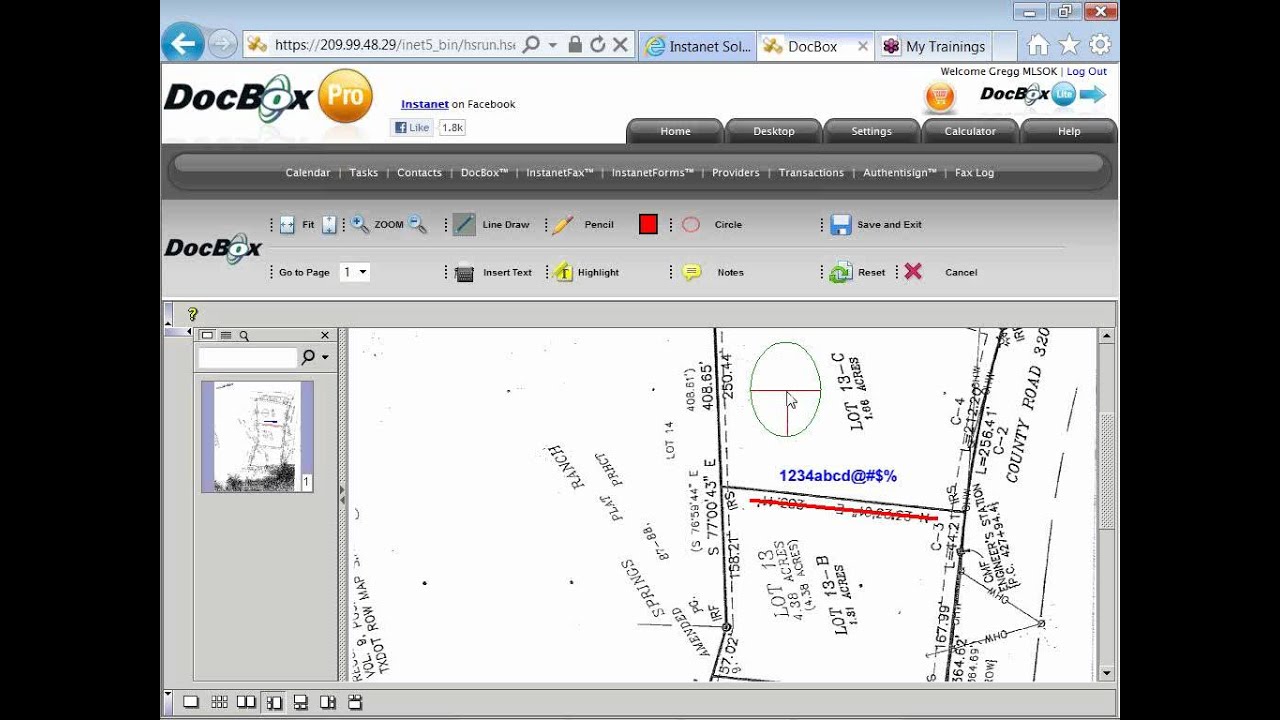The width and height of the screenshot is (1280, 720).
Task: Open the yellow question mark help
Action: (193, 314)
